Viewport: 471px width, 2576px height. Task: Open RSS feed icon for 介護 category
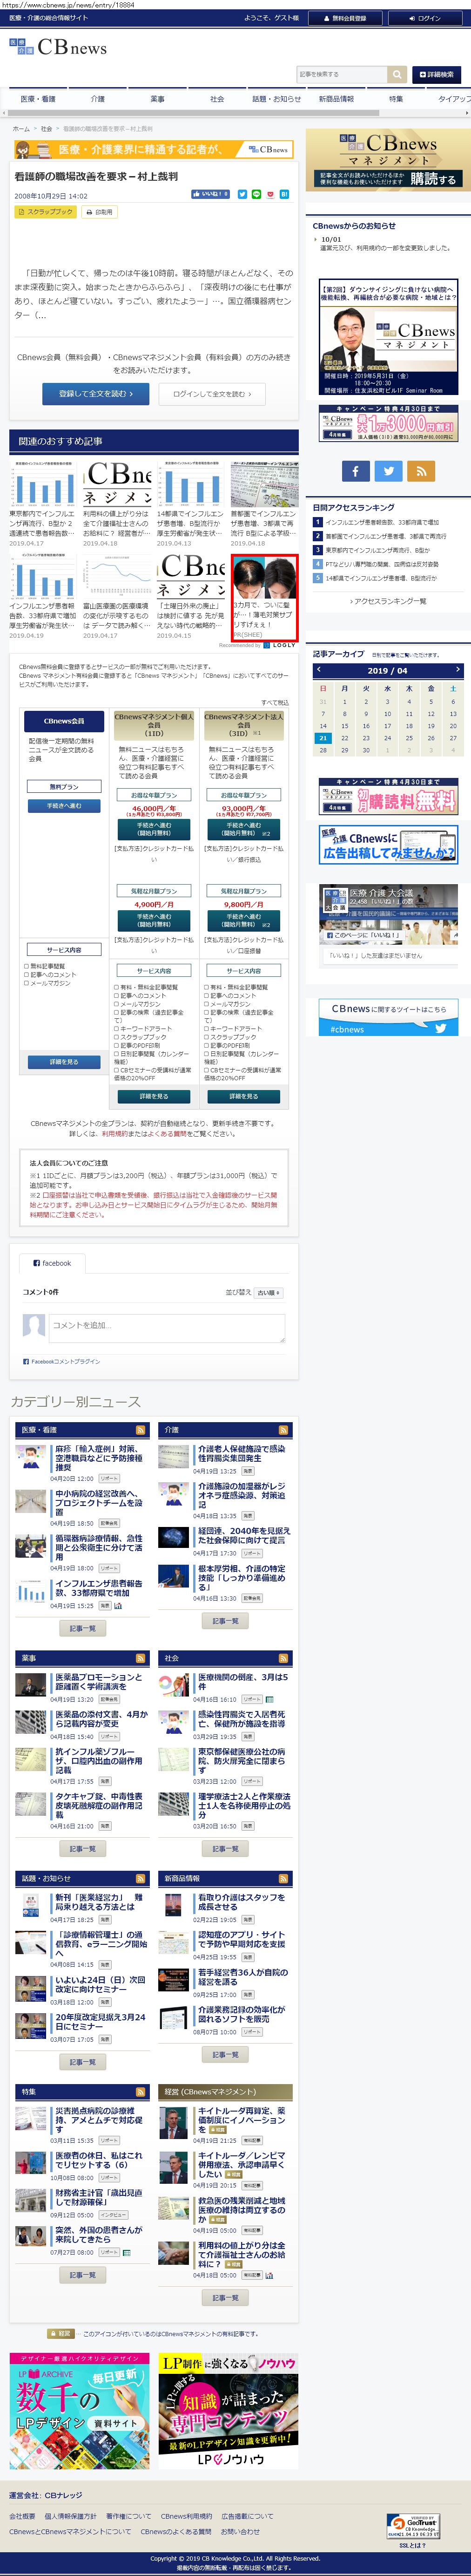[284, 1430]
